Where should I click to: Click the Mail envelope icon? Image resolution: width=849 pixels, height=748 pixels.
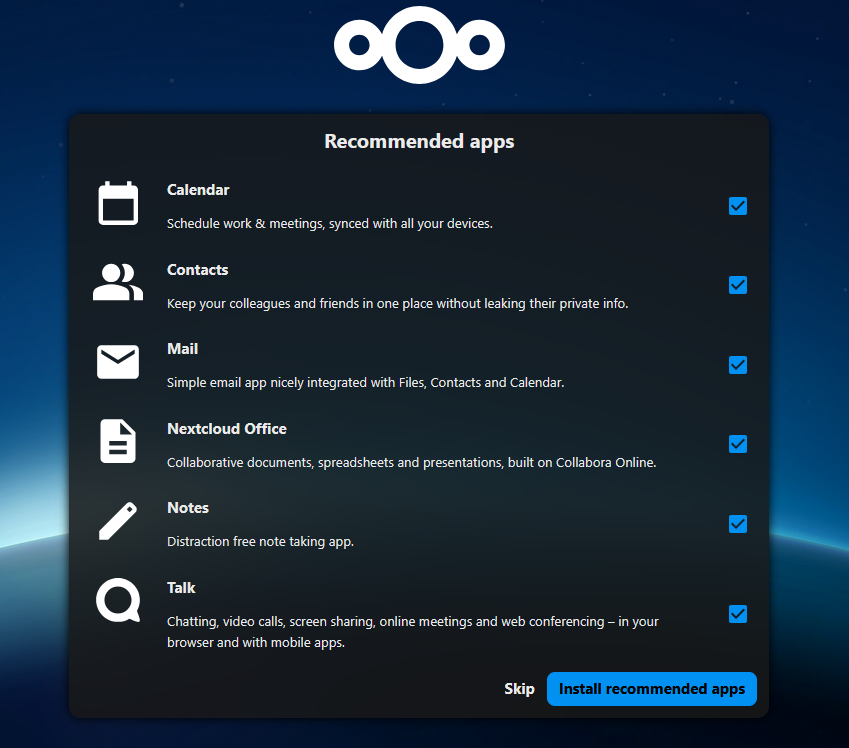pyautogui.click(x=118, y=362)
